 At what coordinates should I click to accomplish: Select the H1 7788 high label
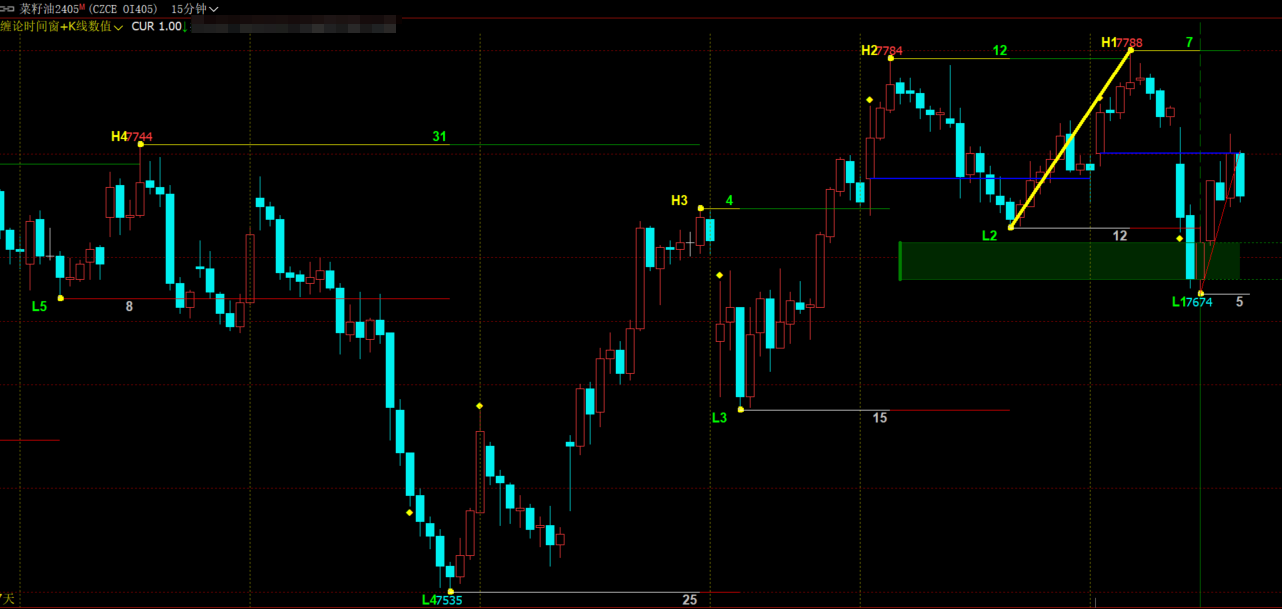pyautogui.click(x=1122, y=42)
